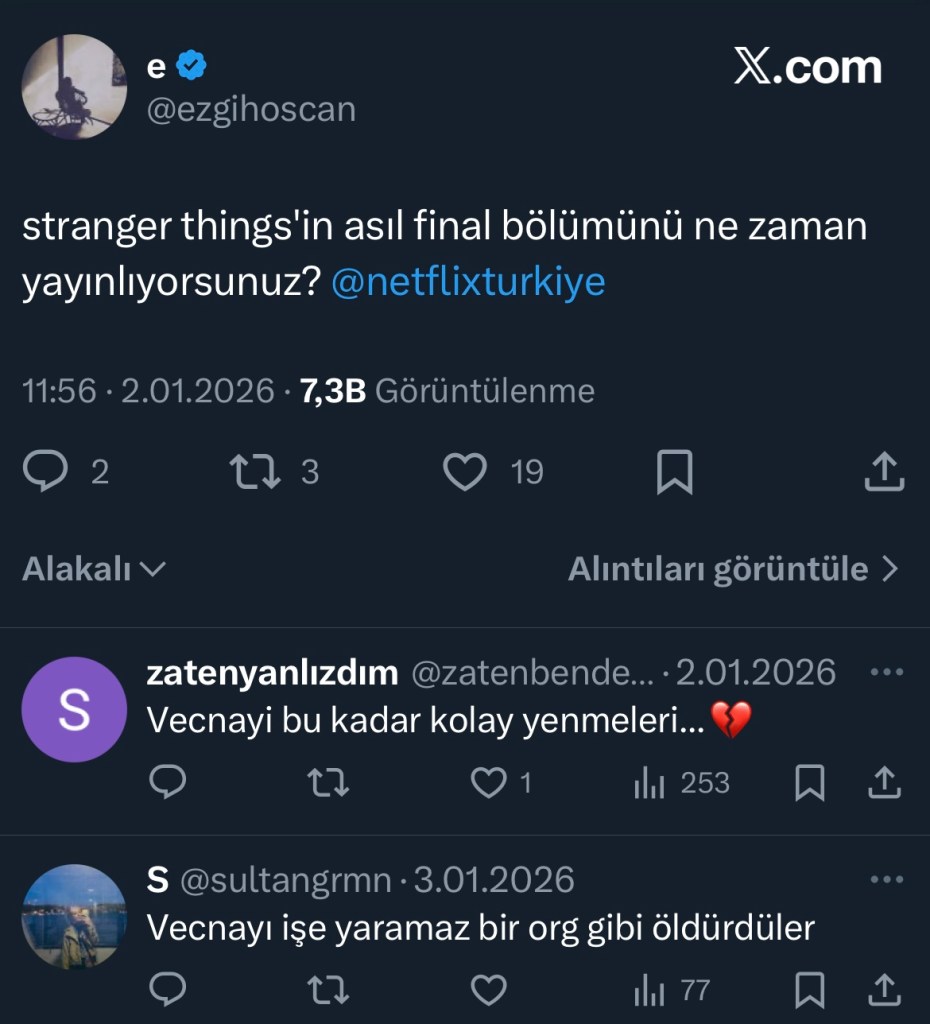
Task: Open the @netflixturkiye mention link
Action: pyautogui.click(x=467, y=282)
